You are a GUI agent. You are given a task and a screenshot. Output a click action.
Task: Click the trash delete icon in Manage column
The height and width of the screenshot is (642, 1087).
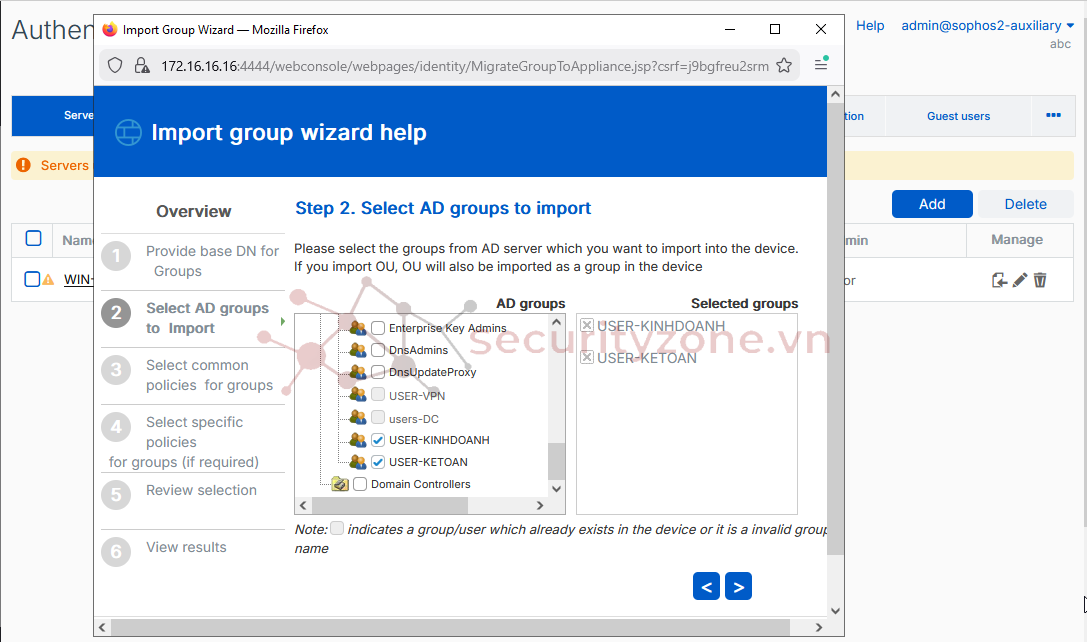[1040, 280]
